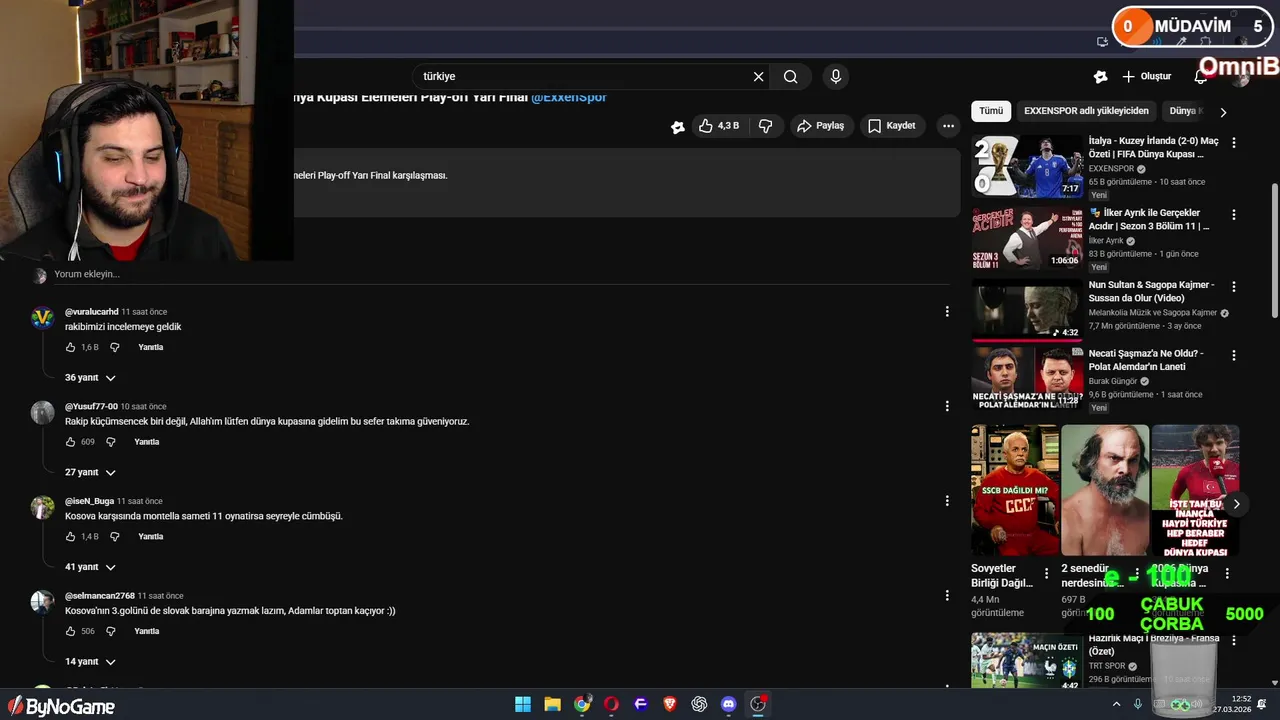Viewport: 1280px width, 720px height.
Task: Open the Windows Start menu
Action: tap(523, 704)
